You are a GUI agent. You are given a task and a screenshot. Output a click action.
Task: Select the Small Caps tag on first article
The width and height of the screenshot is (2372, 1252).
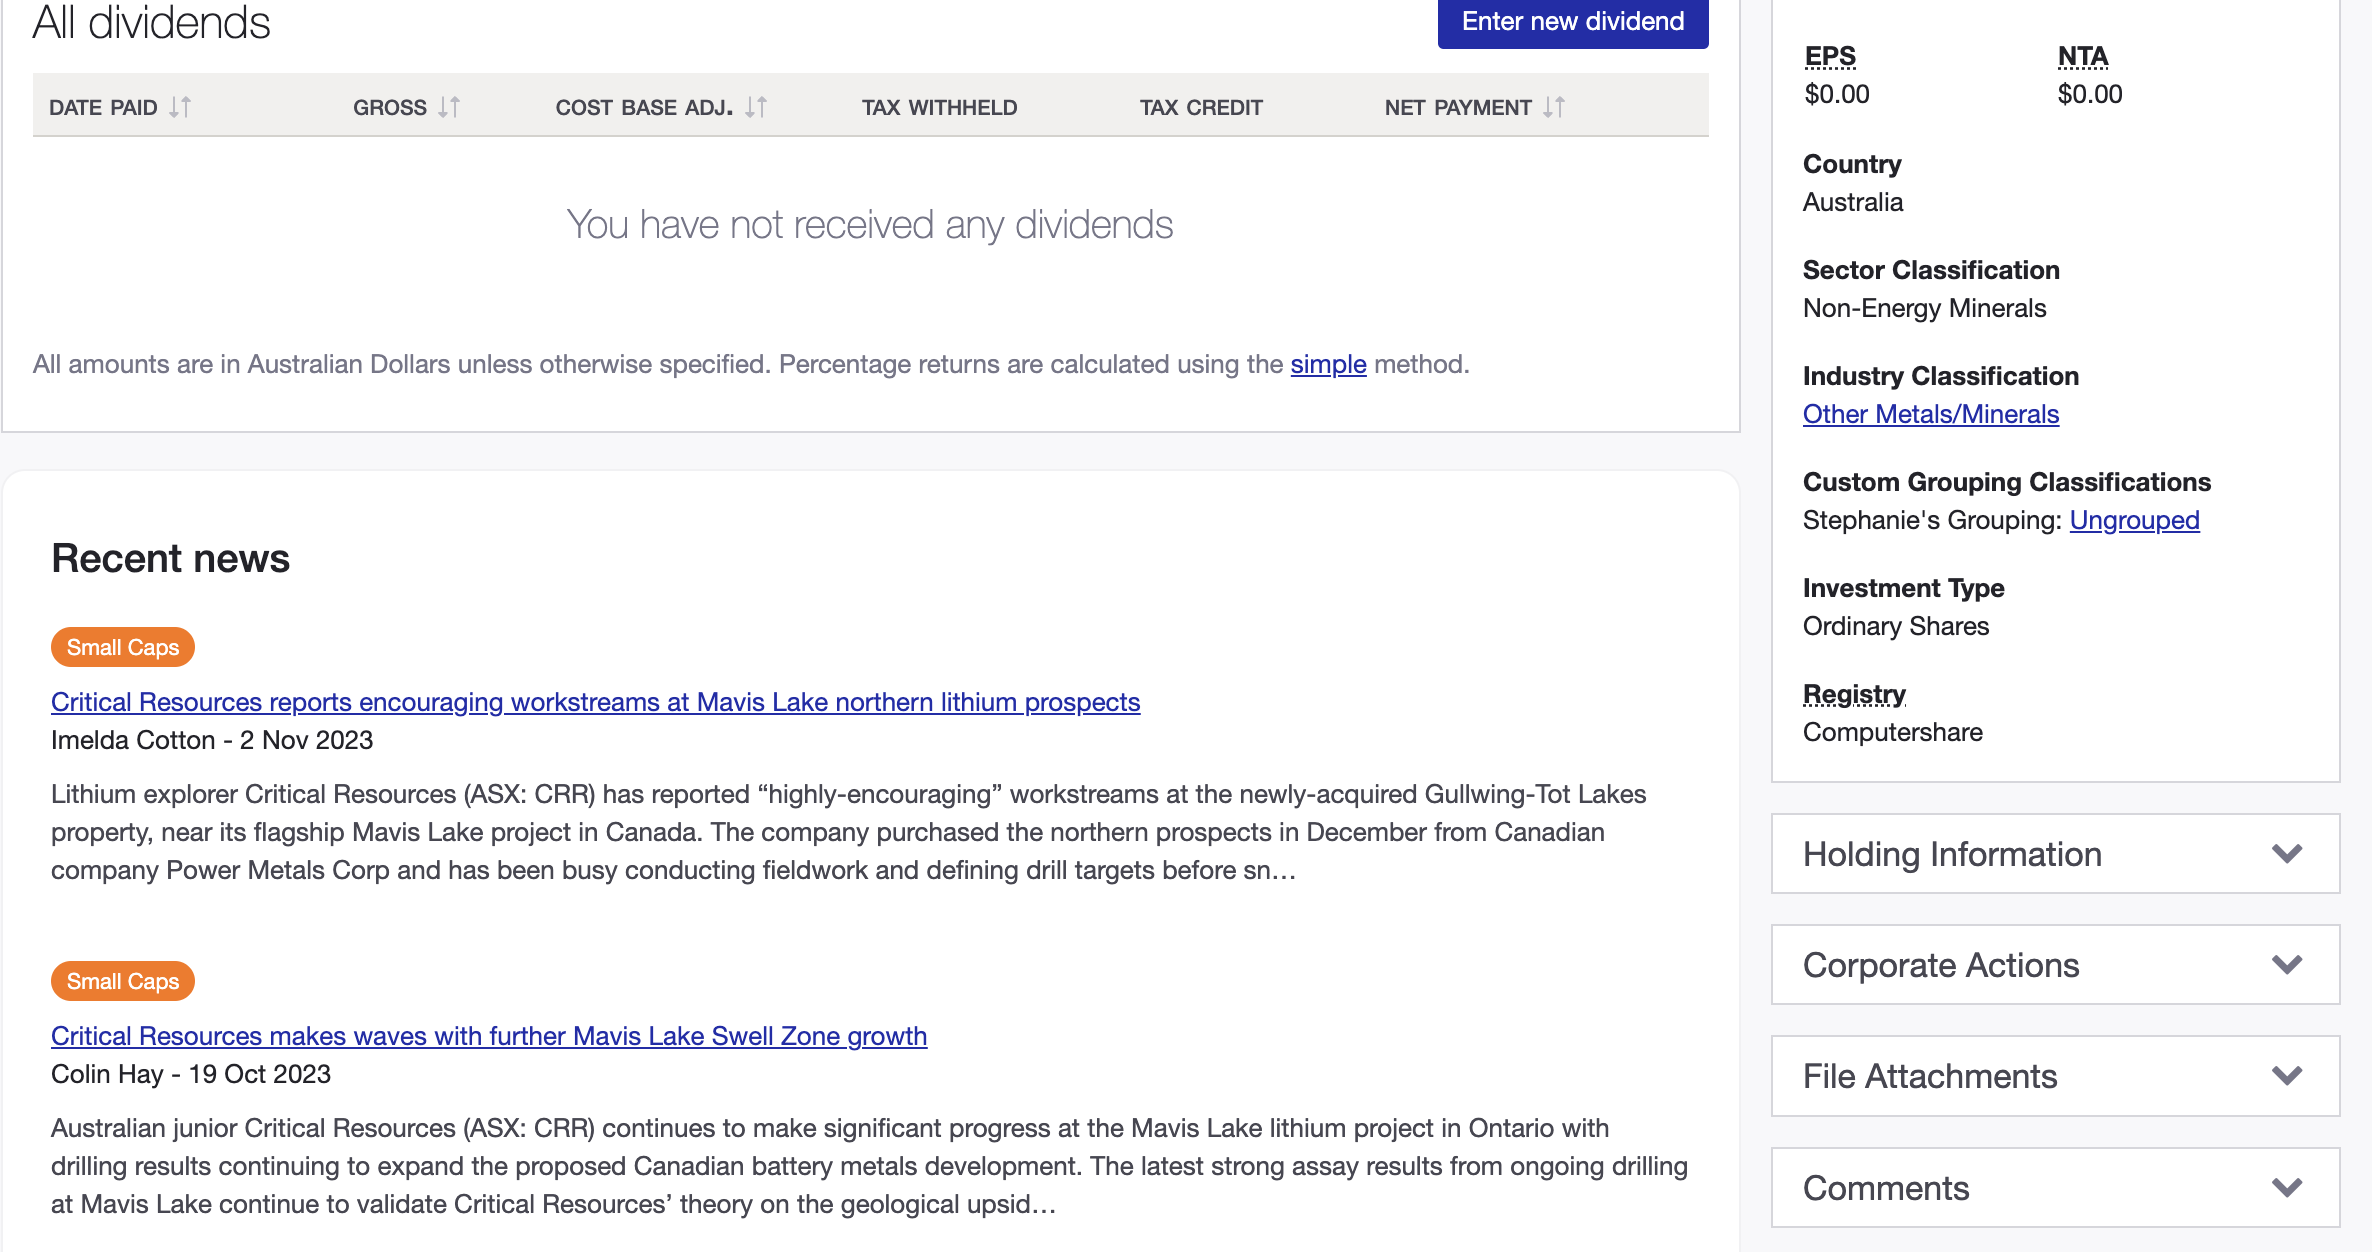click(121, 647)
